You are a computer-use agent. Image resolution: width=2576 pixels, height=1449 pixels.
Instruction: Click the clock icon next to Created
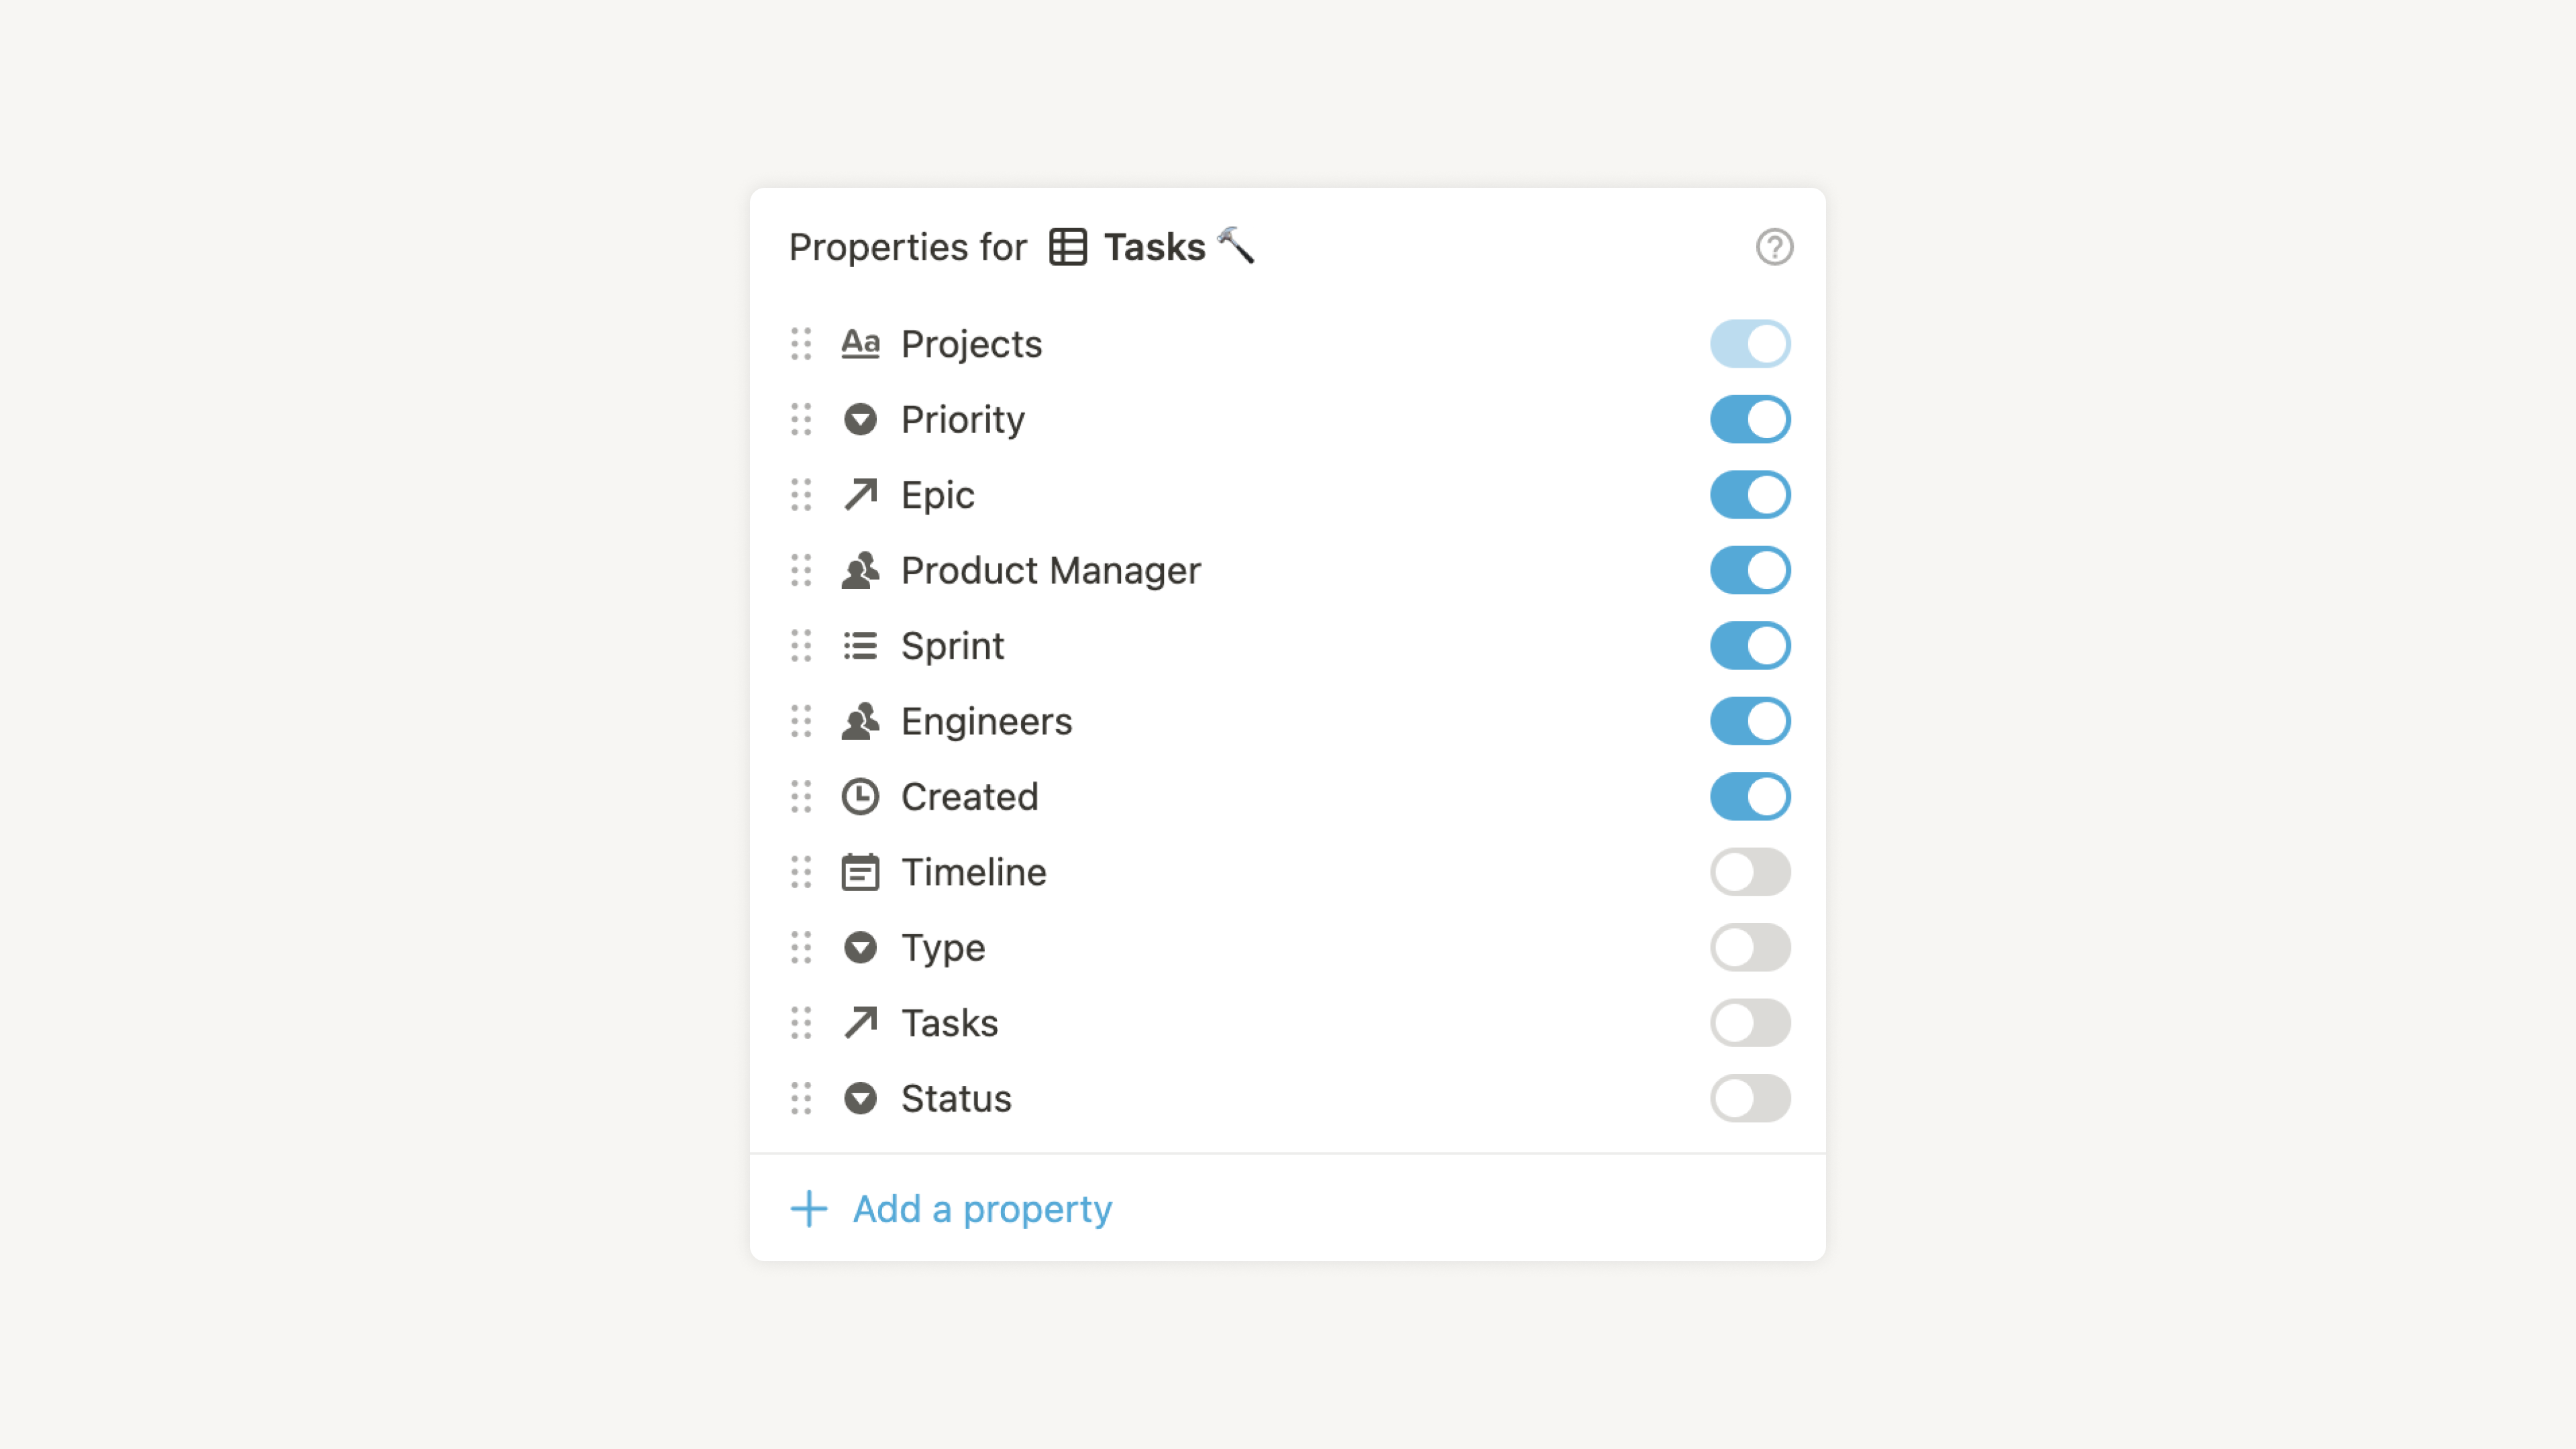point(861,796)
